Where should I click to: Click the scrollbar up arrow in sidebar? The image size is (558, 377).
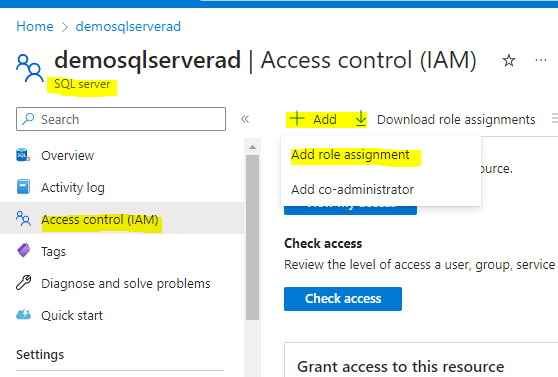[252, 147]
